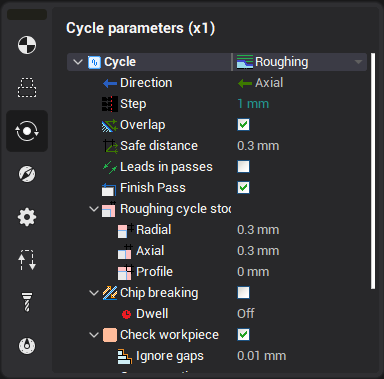Collapse the Chip breaking group
Screen dimensions: 384x379
94,293
